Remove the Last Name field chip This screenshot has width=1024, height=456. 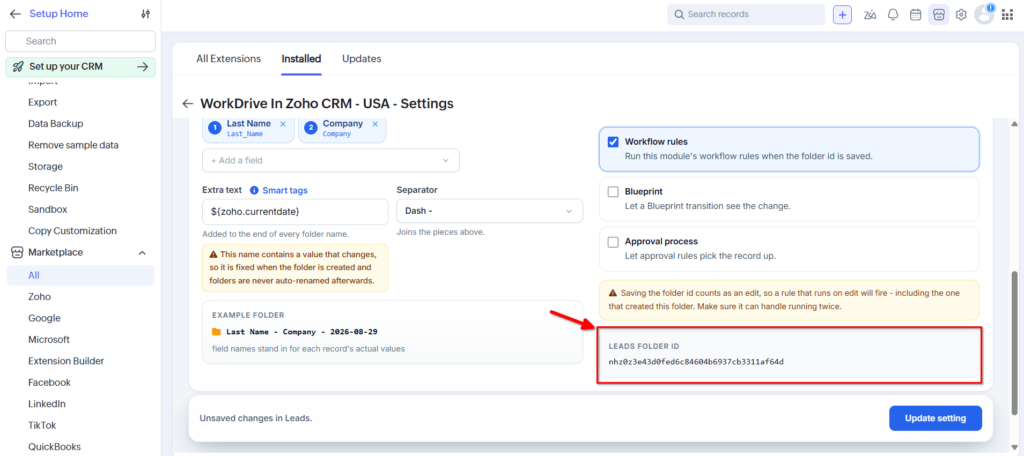[x=283, y=124]
